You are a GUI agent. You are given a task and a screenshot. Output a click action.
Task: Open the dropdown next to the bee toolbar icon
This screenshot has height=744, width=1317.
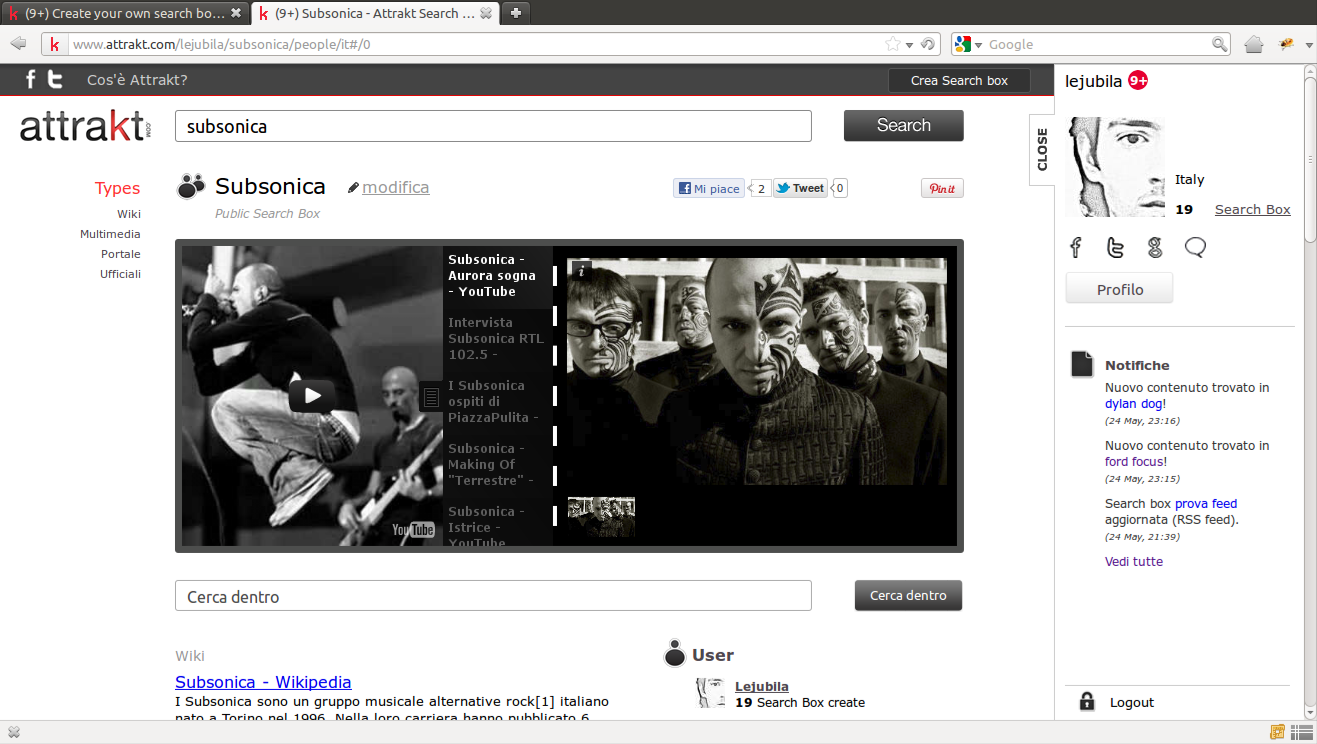[x=1309, y=45]
